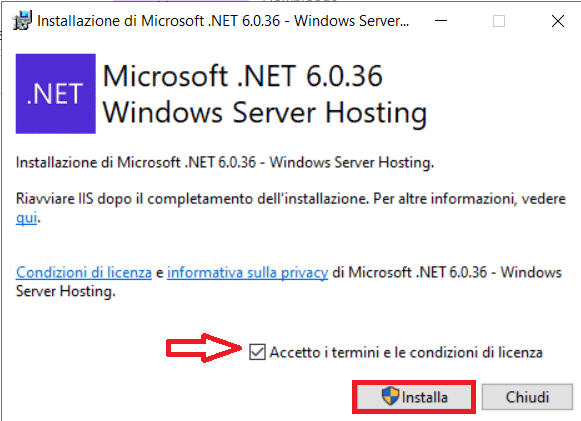Click the trailing 'Server Hosting.' license text
This screenshot has width=581, height=421.
pyautogui.click(x=66, y=291)
